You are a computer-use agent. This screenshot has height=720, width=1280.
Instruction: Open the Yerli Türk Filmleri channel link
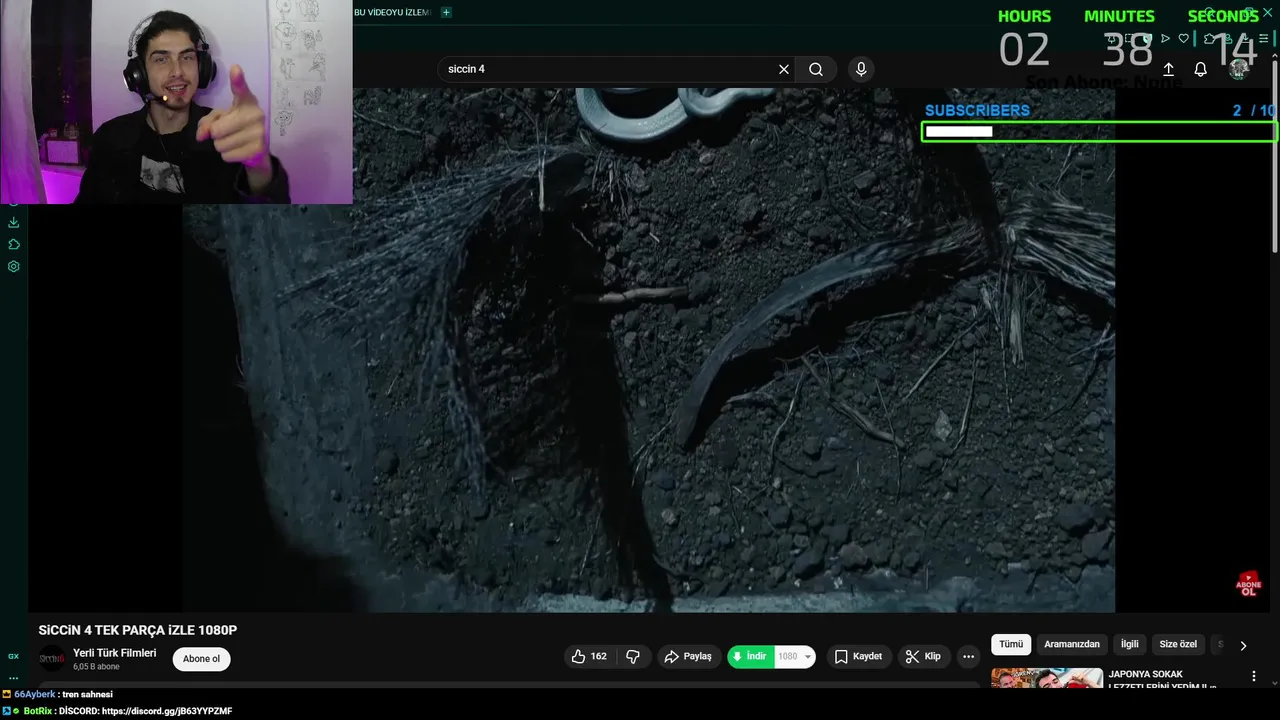click(x=115, y=653)
